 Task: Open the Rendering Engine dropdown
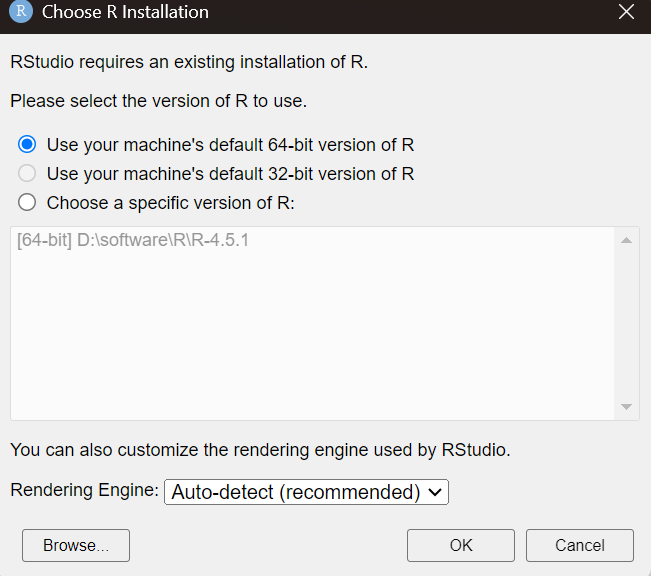306,492
